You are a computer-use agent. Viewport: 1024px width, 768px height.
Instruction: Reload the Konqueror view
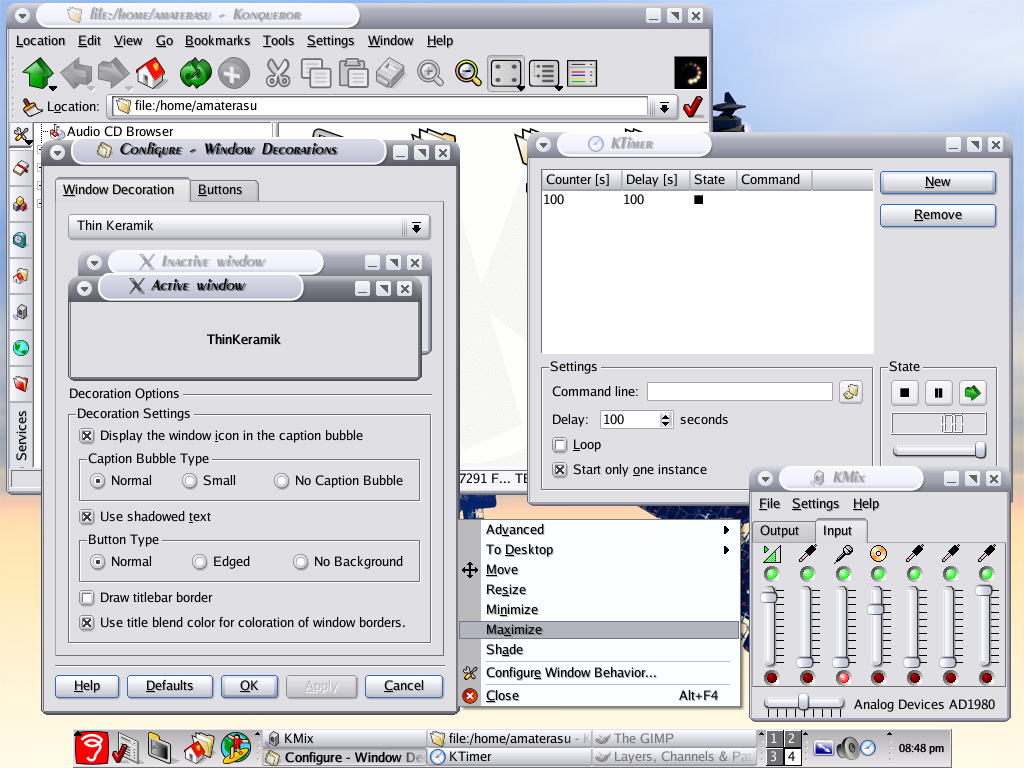(195, 72)
